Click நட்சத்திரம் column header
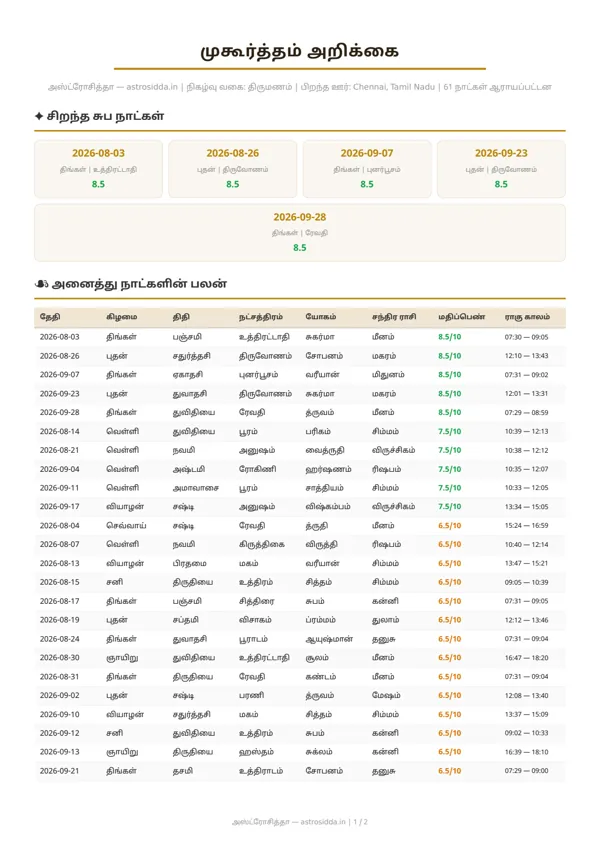600x848 pixels. [261, 317]
